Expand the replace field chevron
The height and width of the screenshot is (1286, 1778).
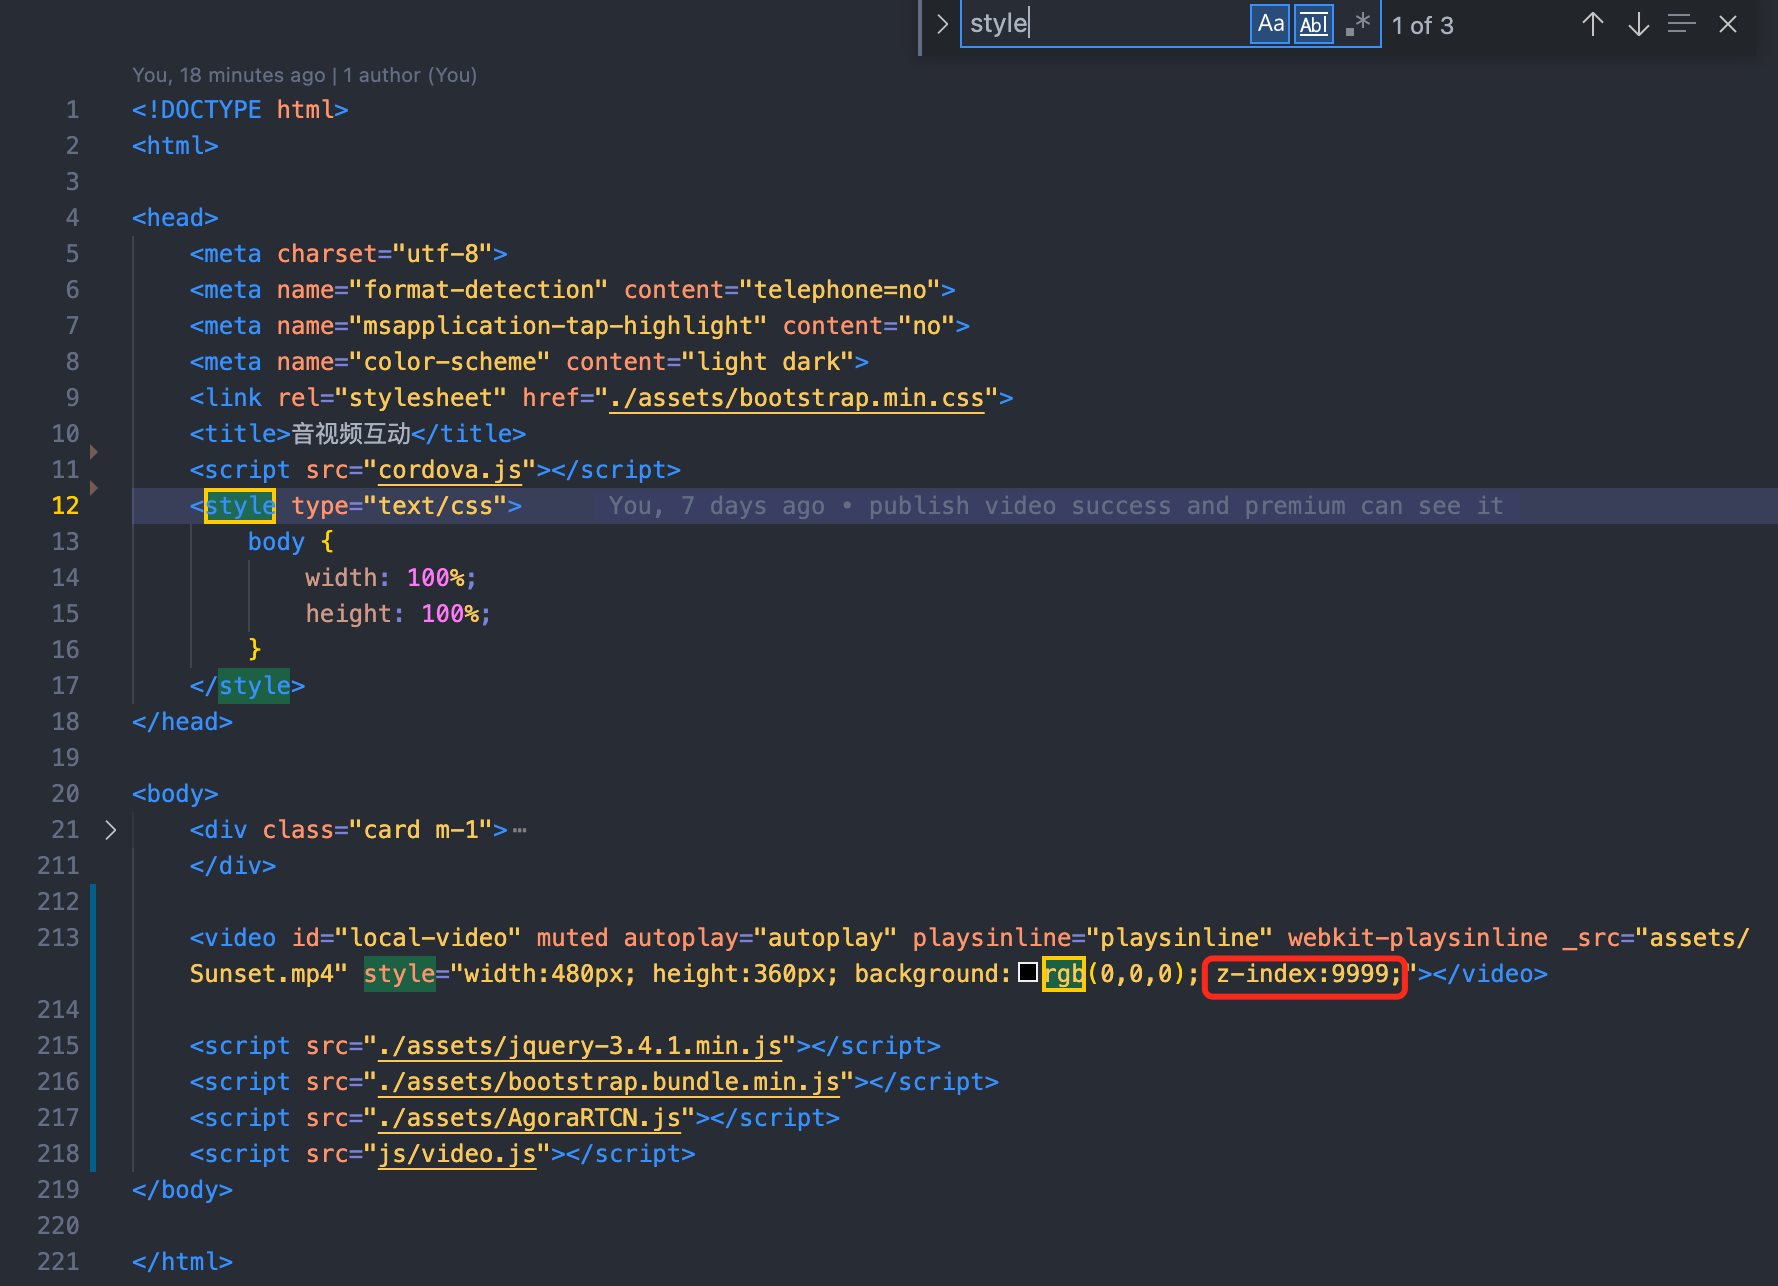click(x=941, y=24)
